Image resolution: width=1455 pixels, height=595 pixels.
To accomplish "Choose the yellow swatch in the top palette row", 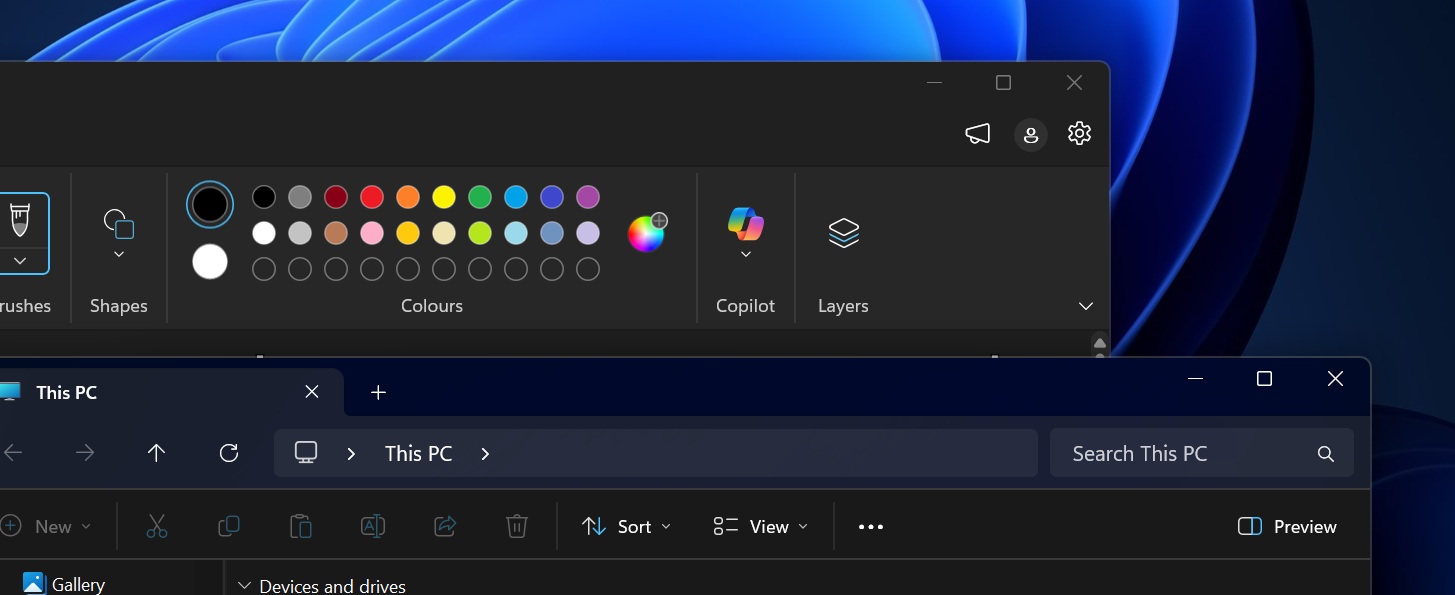I will (444, 197).
